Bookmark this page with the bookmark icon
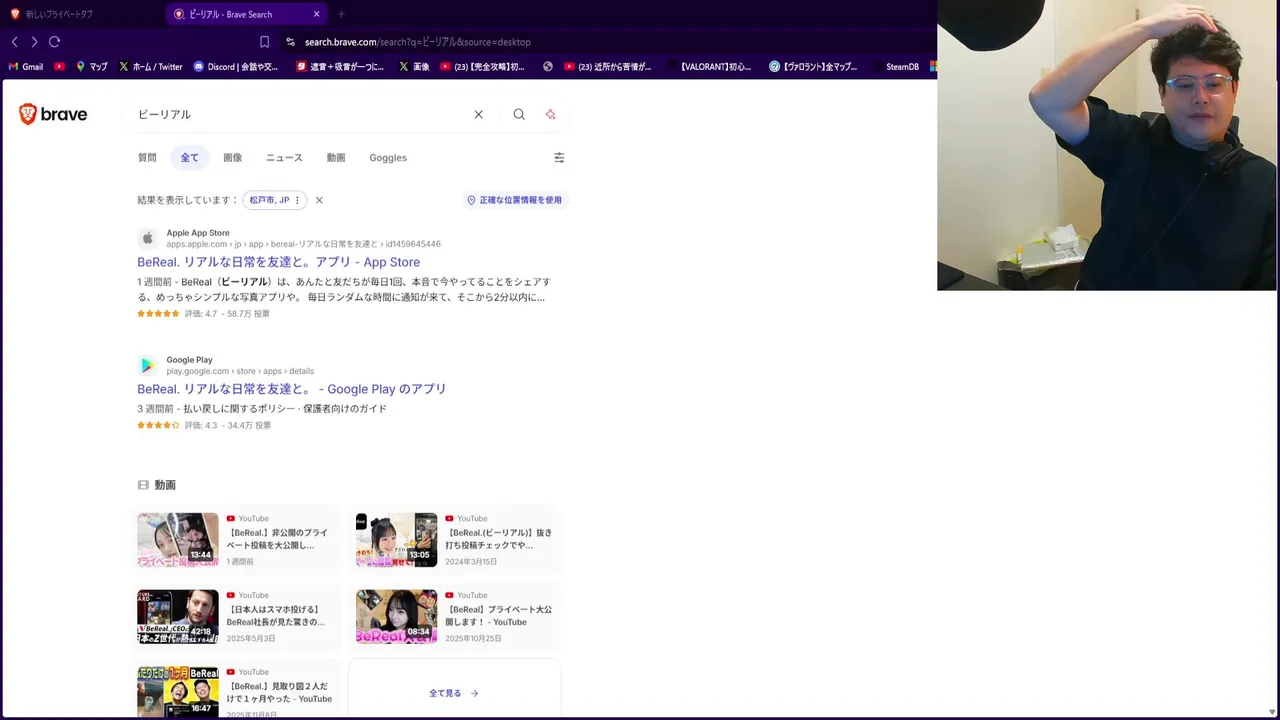The width and height of the screenshot is (1280, 720). pyautogui.click(x=264, y=42)
